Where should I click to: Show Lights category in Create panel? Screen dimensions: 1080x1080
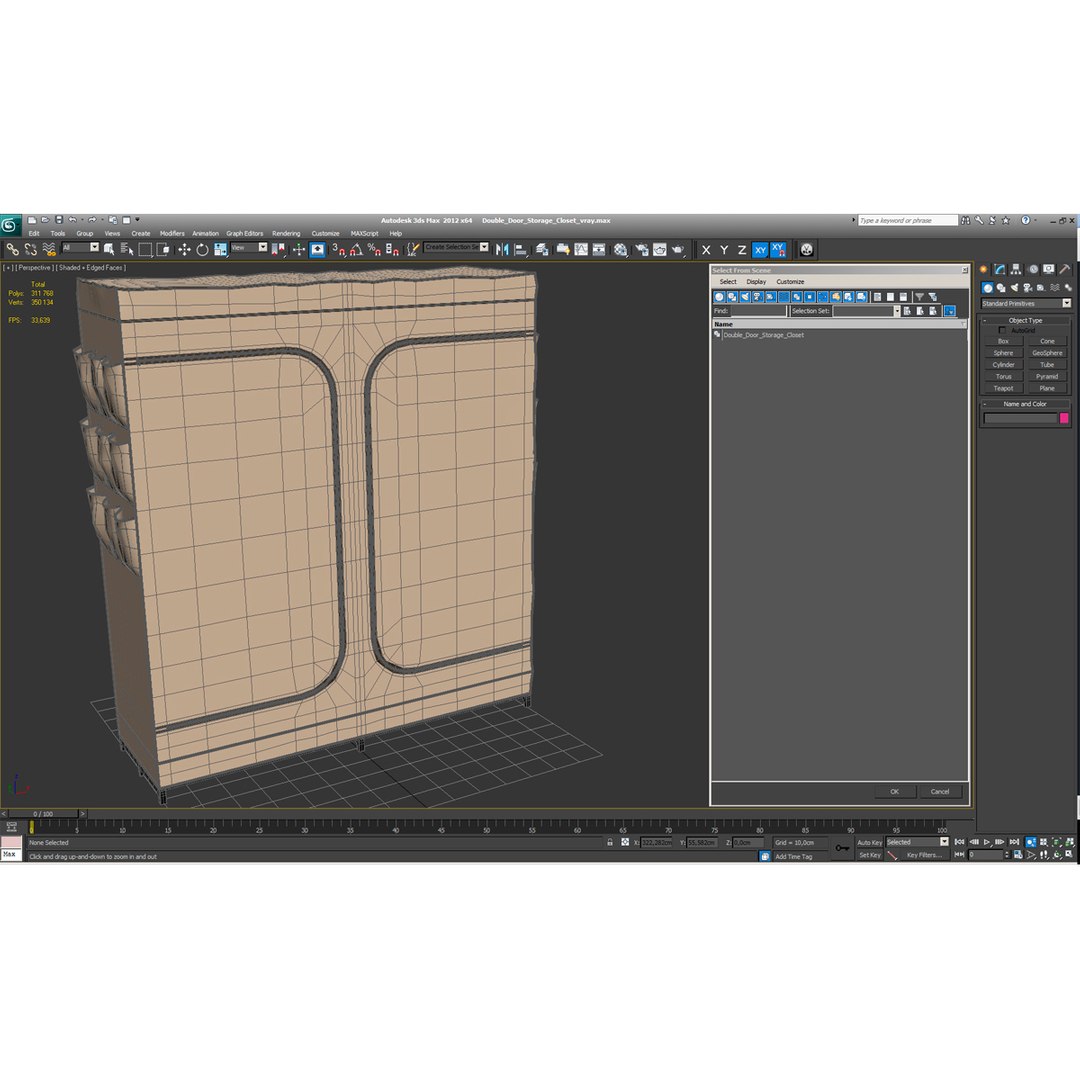1015,287
